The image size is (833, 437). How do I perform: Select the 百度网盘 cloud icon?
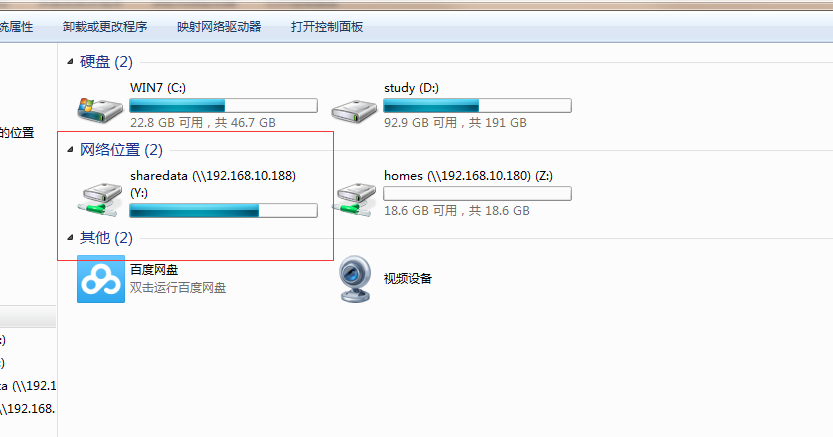point(101,279)
